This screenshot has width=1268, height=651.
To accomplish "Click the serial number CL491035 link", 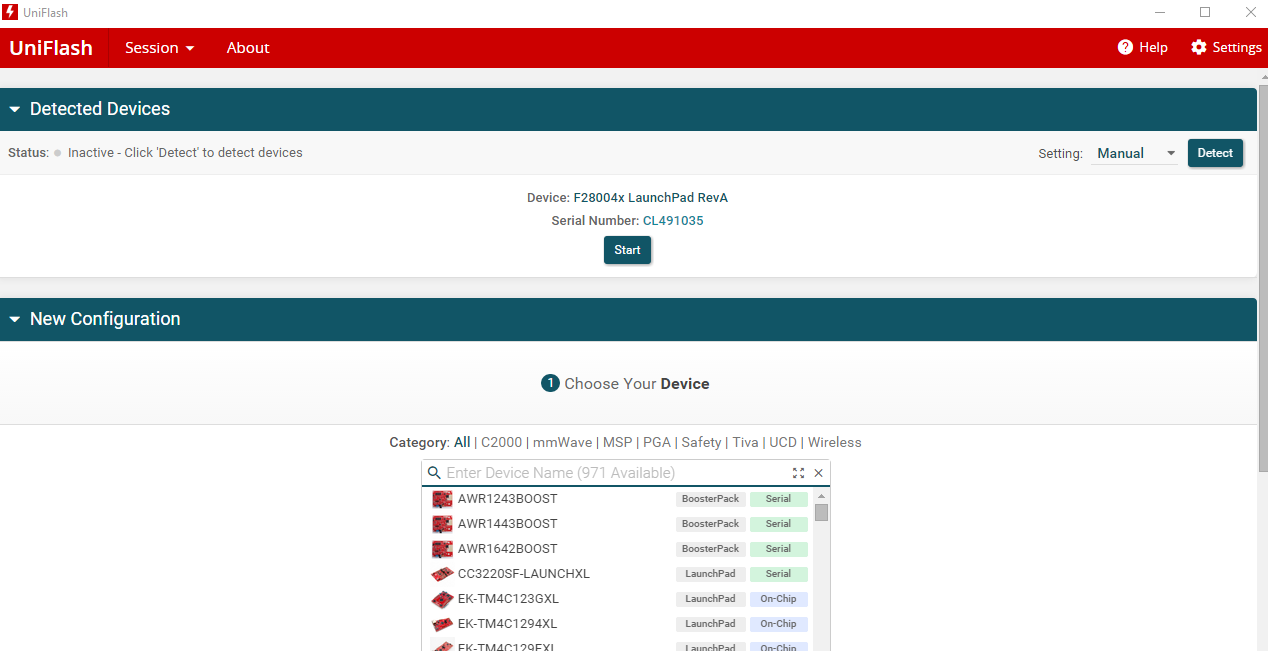I will coord(673,221).
